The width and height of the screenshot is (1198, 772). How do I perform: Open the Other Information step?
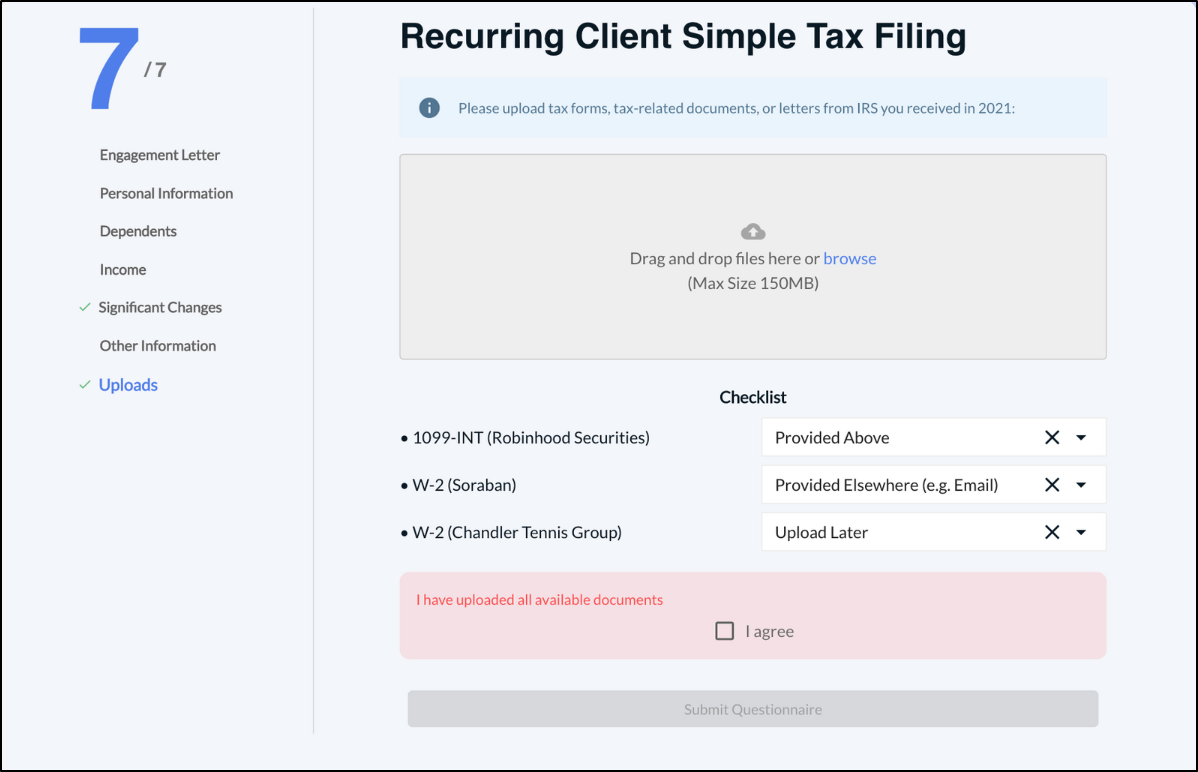[x=158, y=346]
